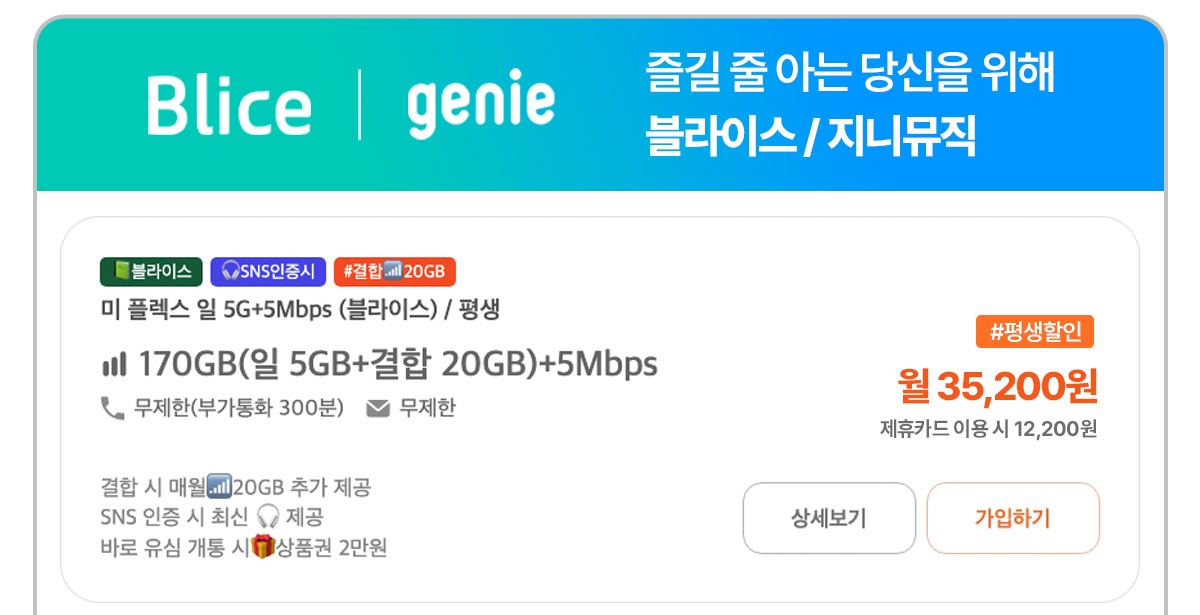Select the red #결합 20GB tag

(395, 271)
